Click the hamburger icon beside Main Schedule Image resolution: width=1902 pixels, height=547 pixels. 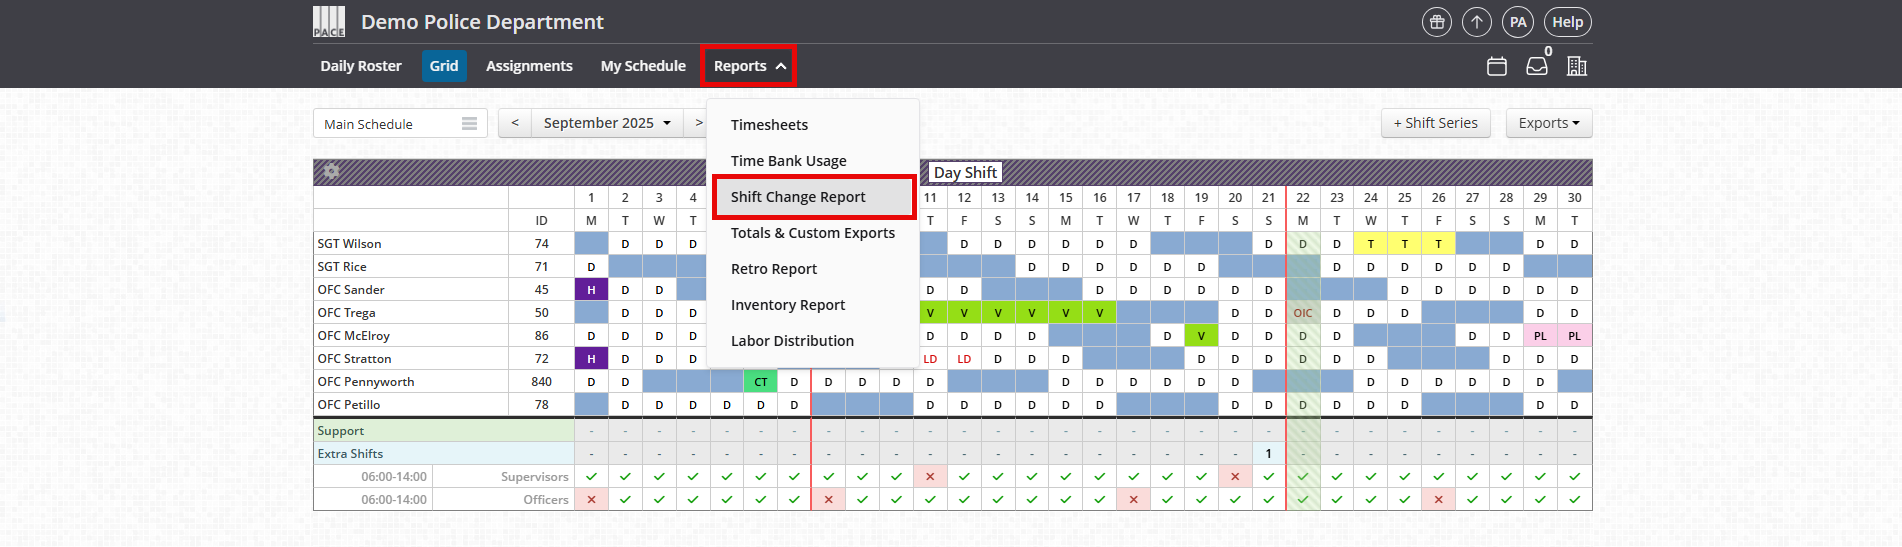point(469,123)
